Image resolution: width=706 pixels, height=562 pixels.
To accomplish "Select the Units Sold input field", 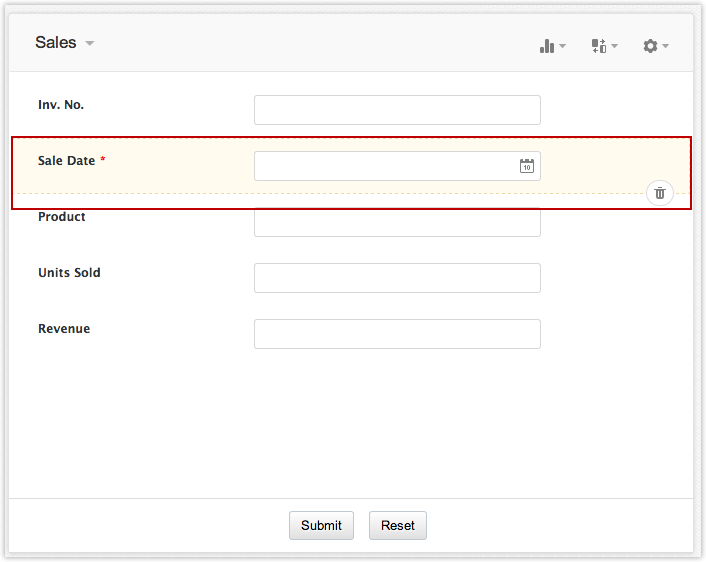I will (397, 278).
